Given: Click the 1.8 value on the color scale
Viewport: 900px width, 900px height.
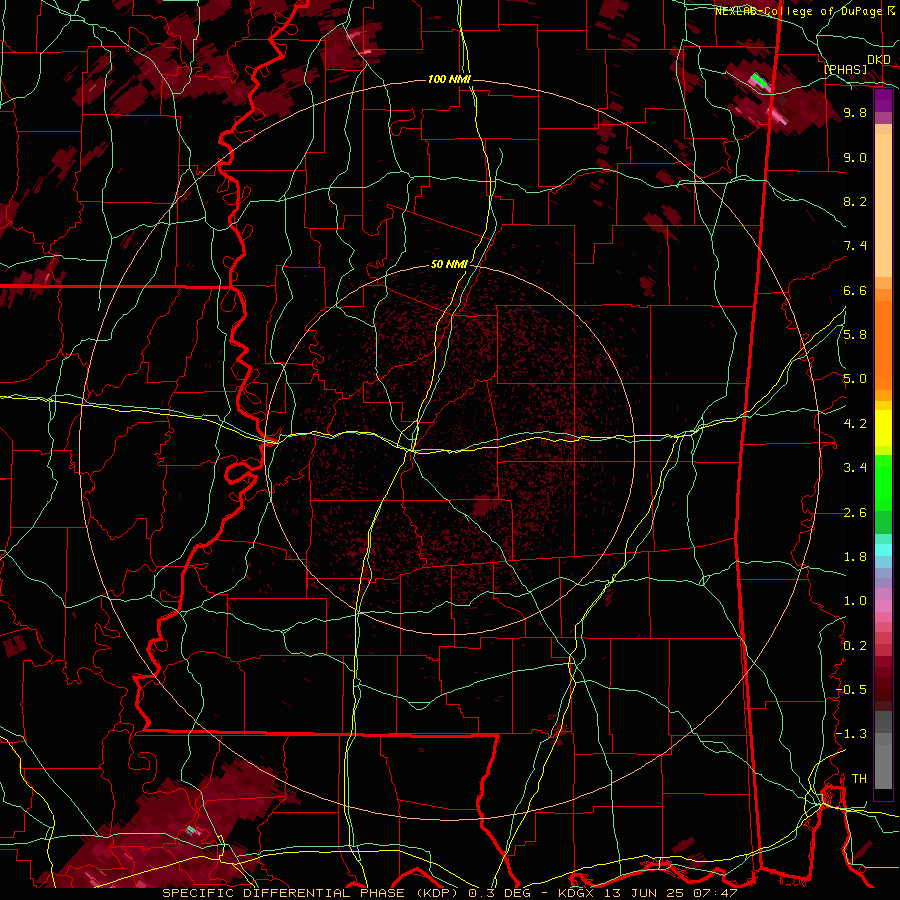Looking at the screenshot, I should [x=855, y=557].
